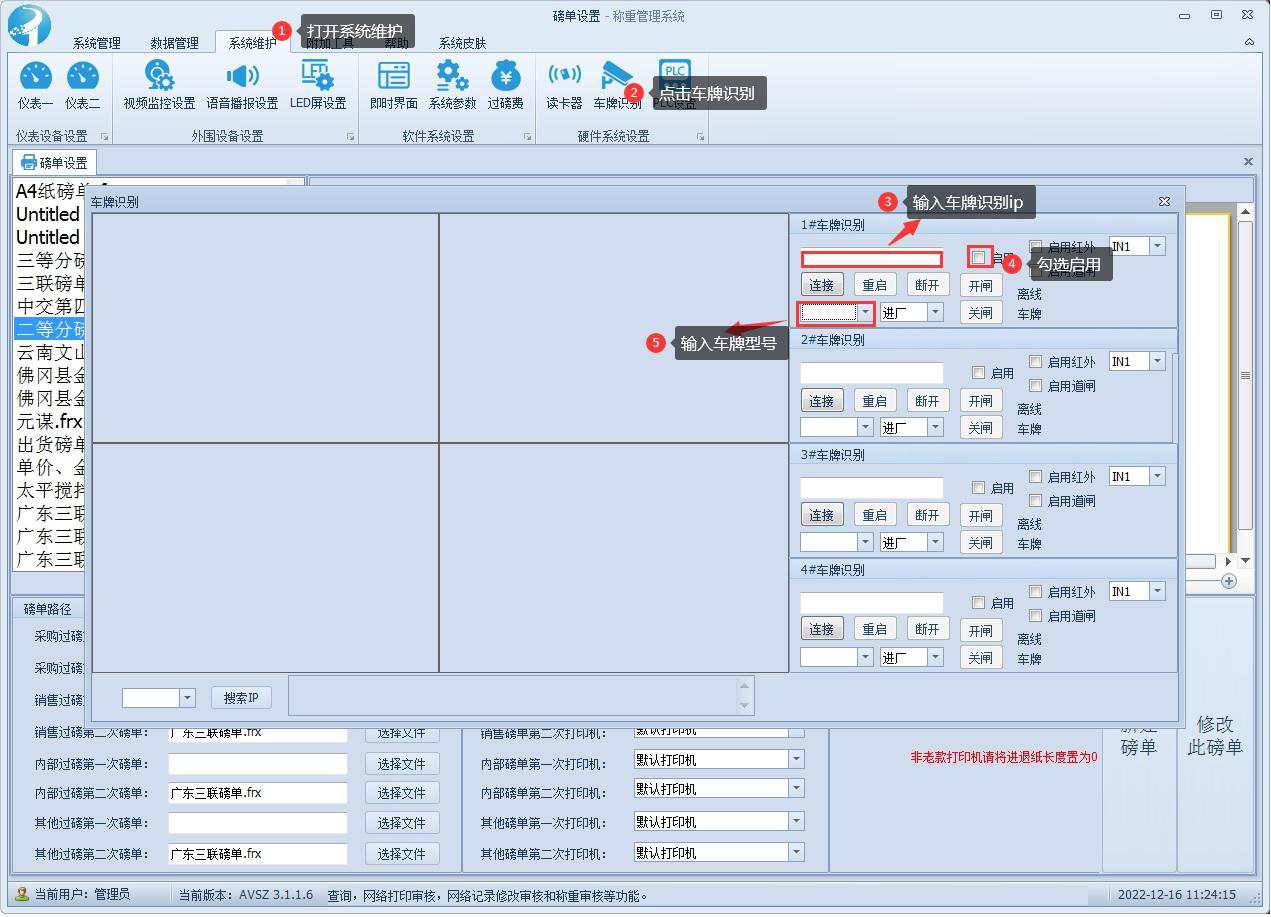
Task: Open 系统参数 gears icon
Action: pyautogui.click(x=452, y=85)
